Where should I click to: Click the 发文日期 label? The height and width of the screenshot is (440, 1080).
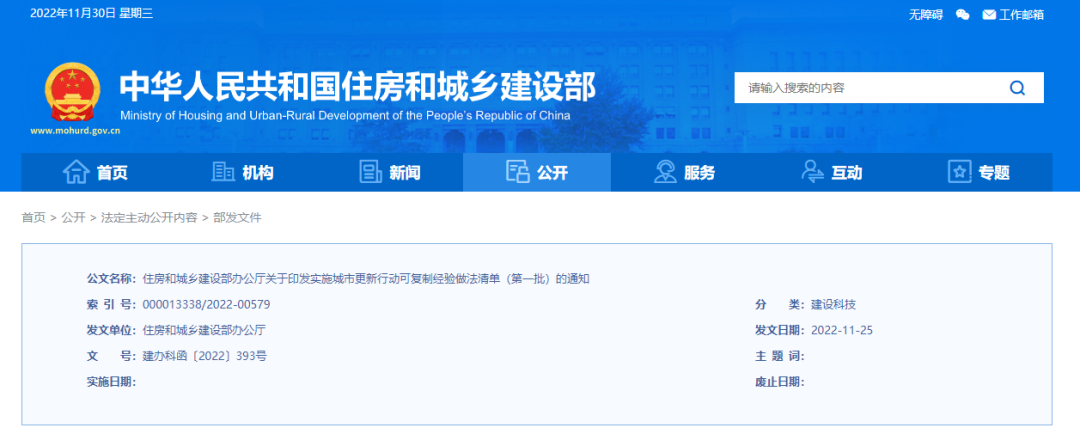tap(780, 331)
